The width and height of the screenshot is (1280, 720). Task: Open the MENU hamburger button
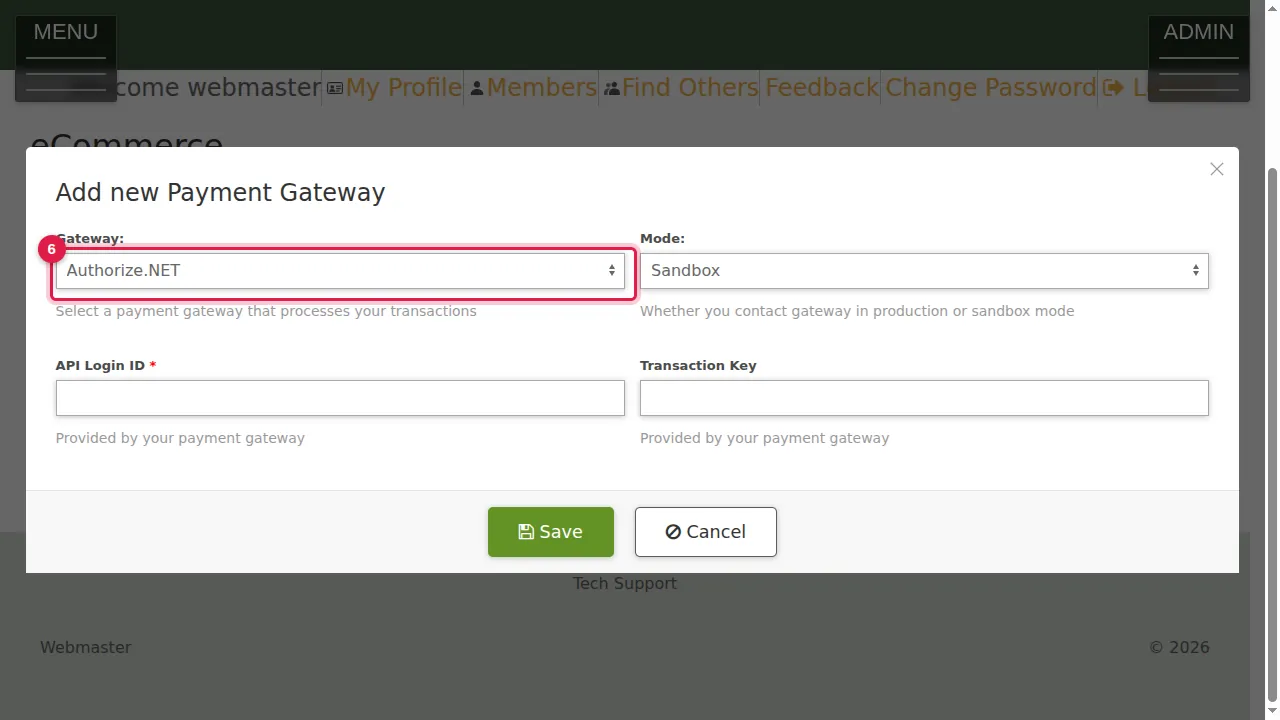point(66,58)
